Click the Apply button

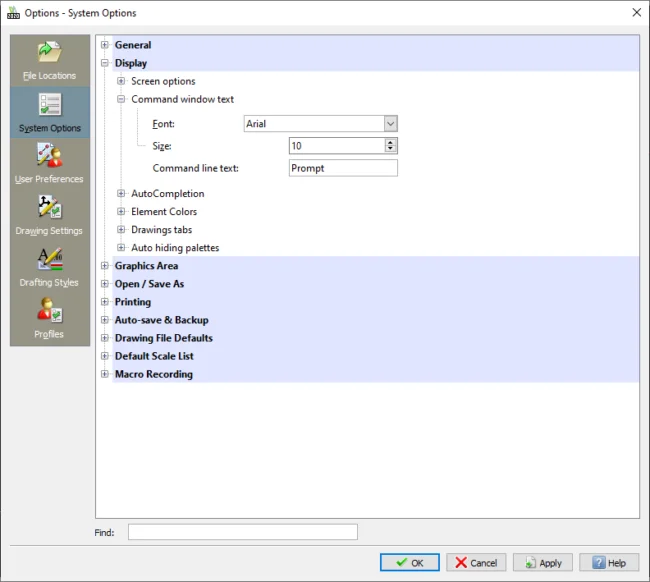click(543, 563)
